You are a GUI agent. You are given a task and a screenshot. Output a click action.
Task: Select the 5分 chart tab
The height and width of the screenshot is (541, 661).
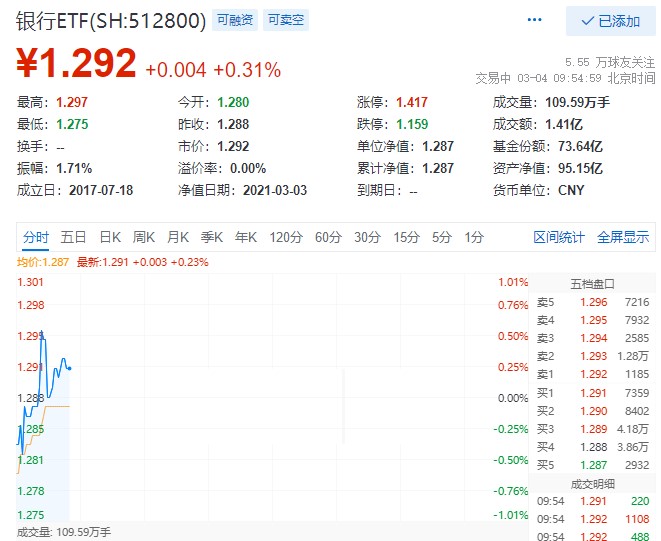click(442, 237)
